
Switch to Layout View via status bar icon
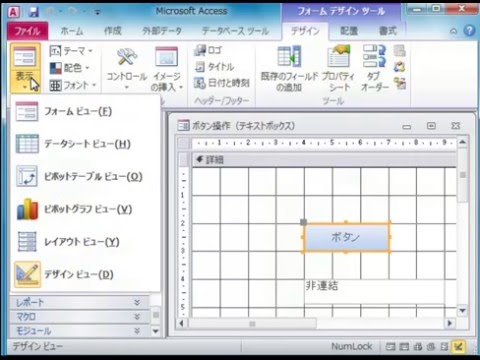(x=444, y=347)
